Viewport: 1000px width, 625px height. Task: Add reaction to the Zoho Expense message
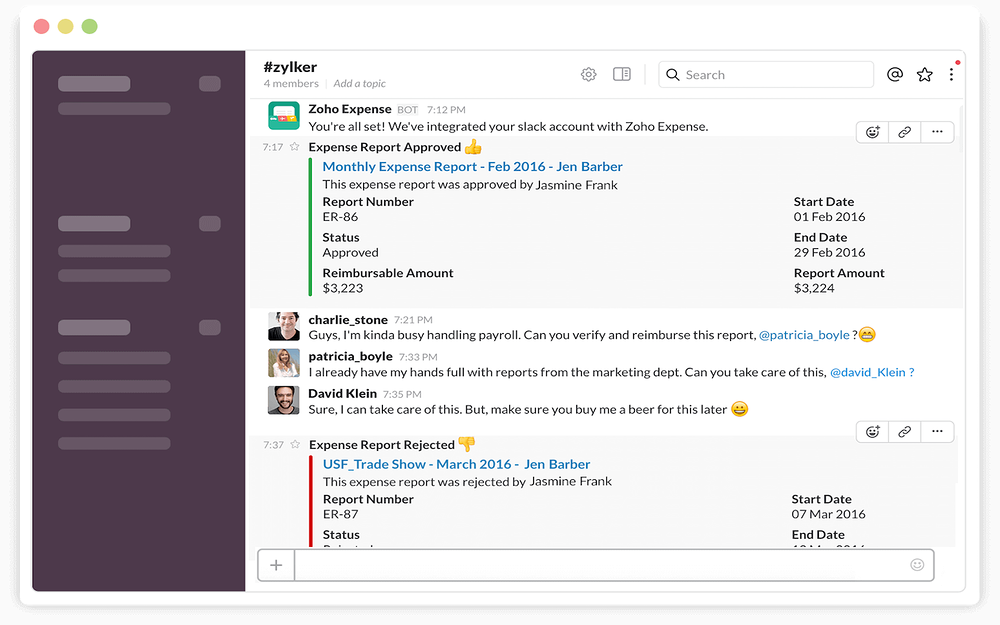[x=873, y=132]
